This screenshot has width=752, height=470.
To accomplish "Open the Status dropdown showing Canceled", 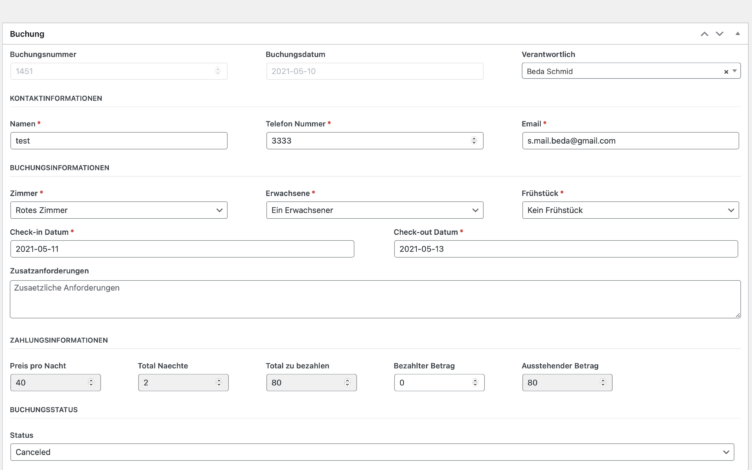I will pos(372,452).
